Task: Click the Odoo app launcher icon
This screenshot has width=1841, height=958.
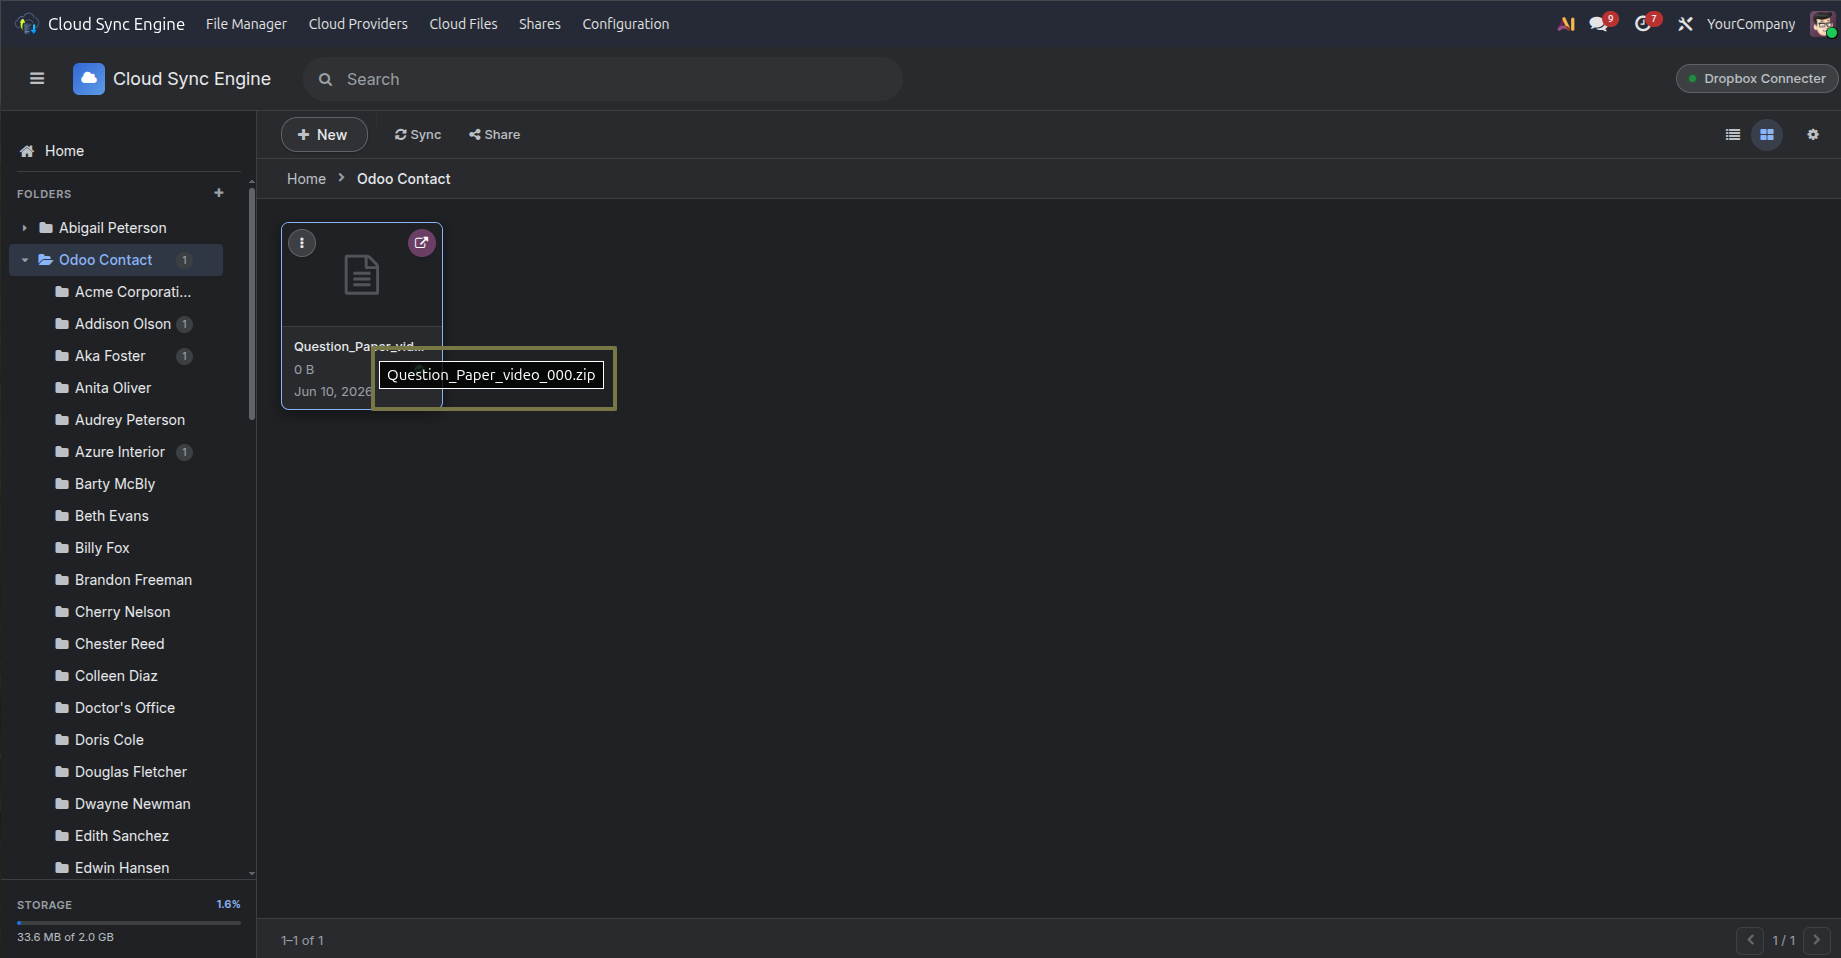Action: coord(28,24)
